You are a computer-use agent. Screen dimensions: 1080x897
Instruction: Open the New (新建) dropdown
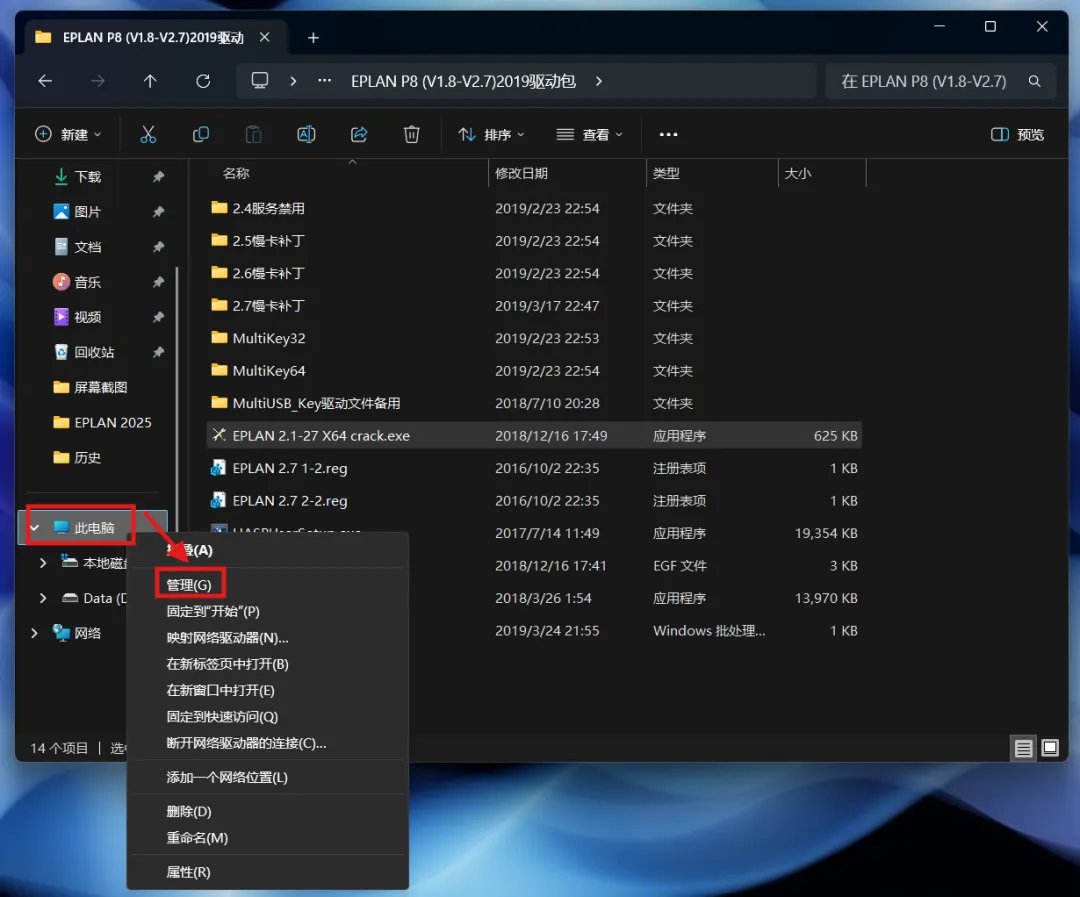68,134
